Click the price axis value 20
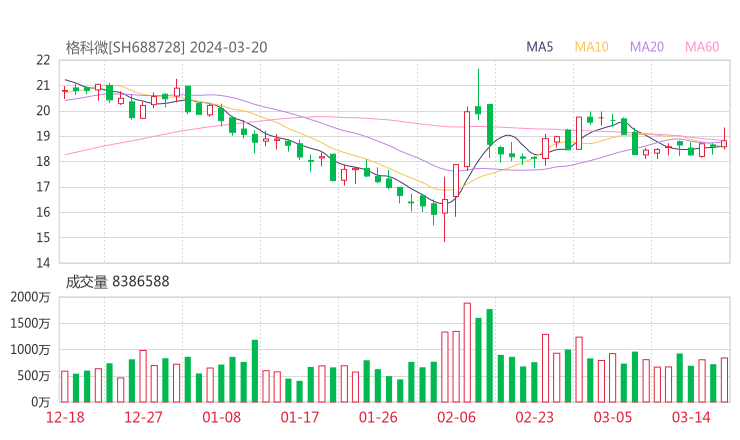The image size is (740, 440). click(x=43, y=111)
